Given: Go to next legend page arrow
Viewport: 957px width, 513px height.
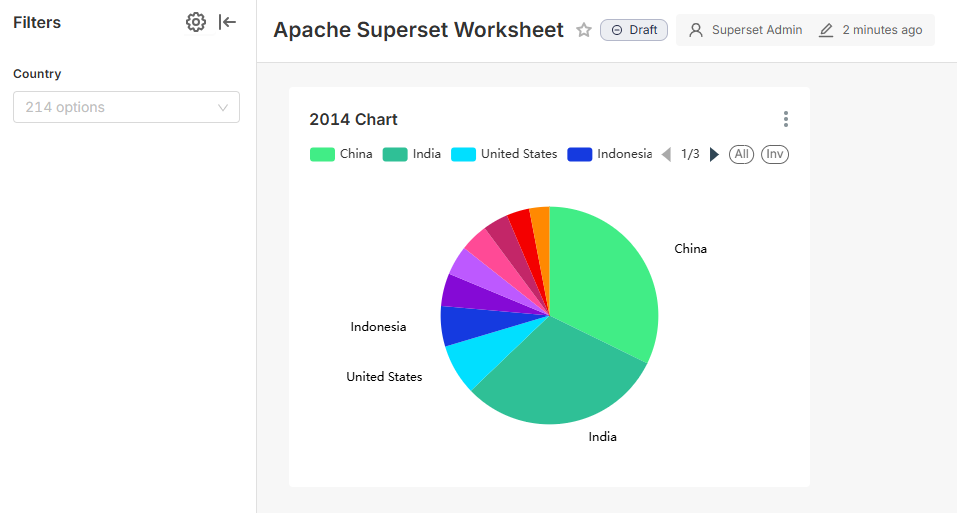Looking at the screenshot, I should 714,154.
